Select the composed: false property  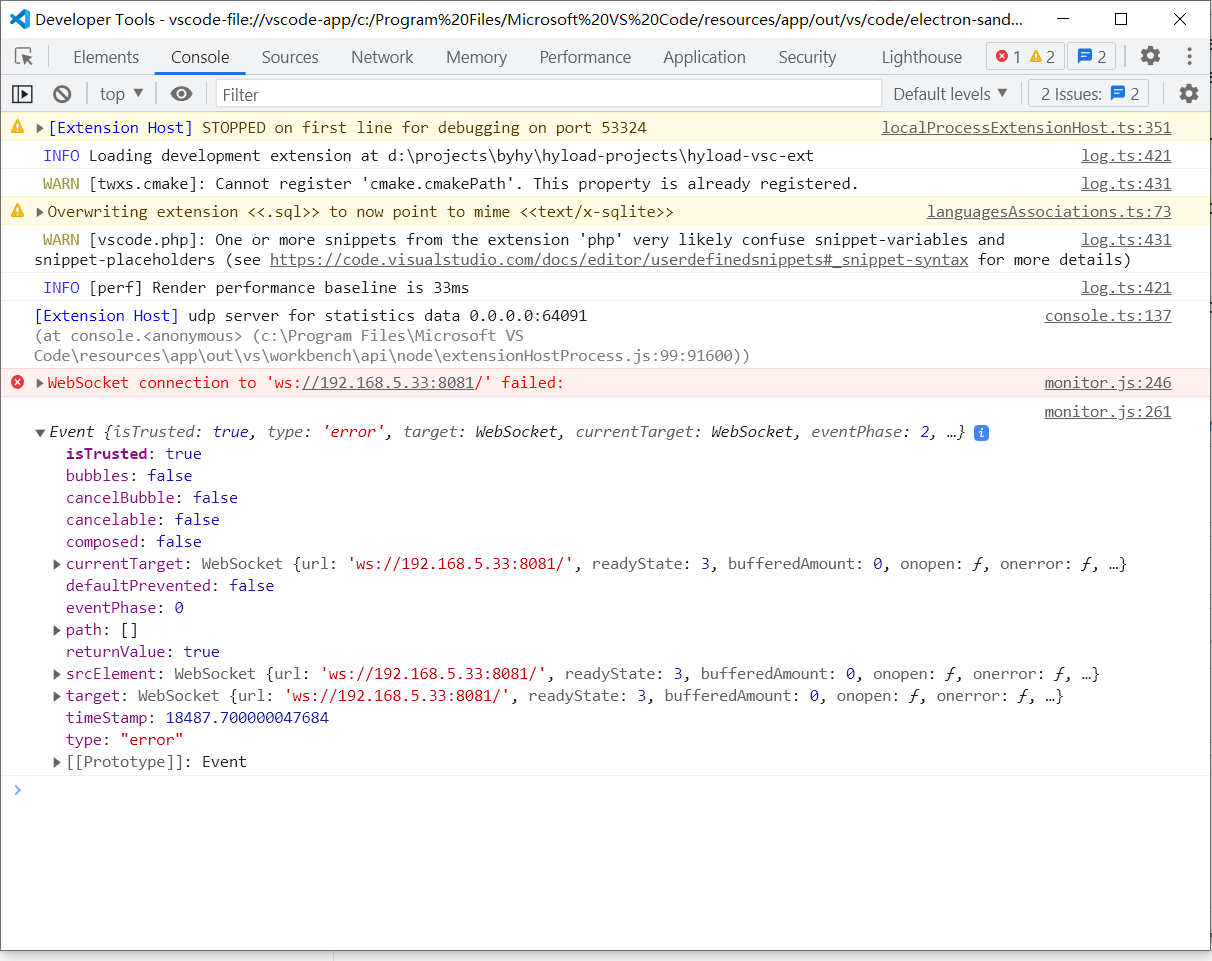134,542
